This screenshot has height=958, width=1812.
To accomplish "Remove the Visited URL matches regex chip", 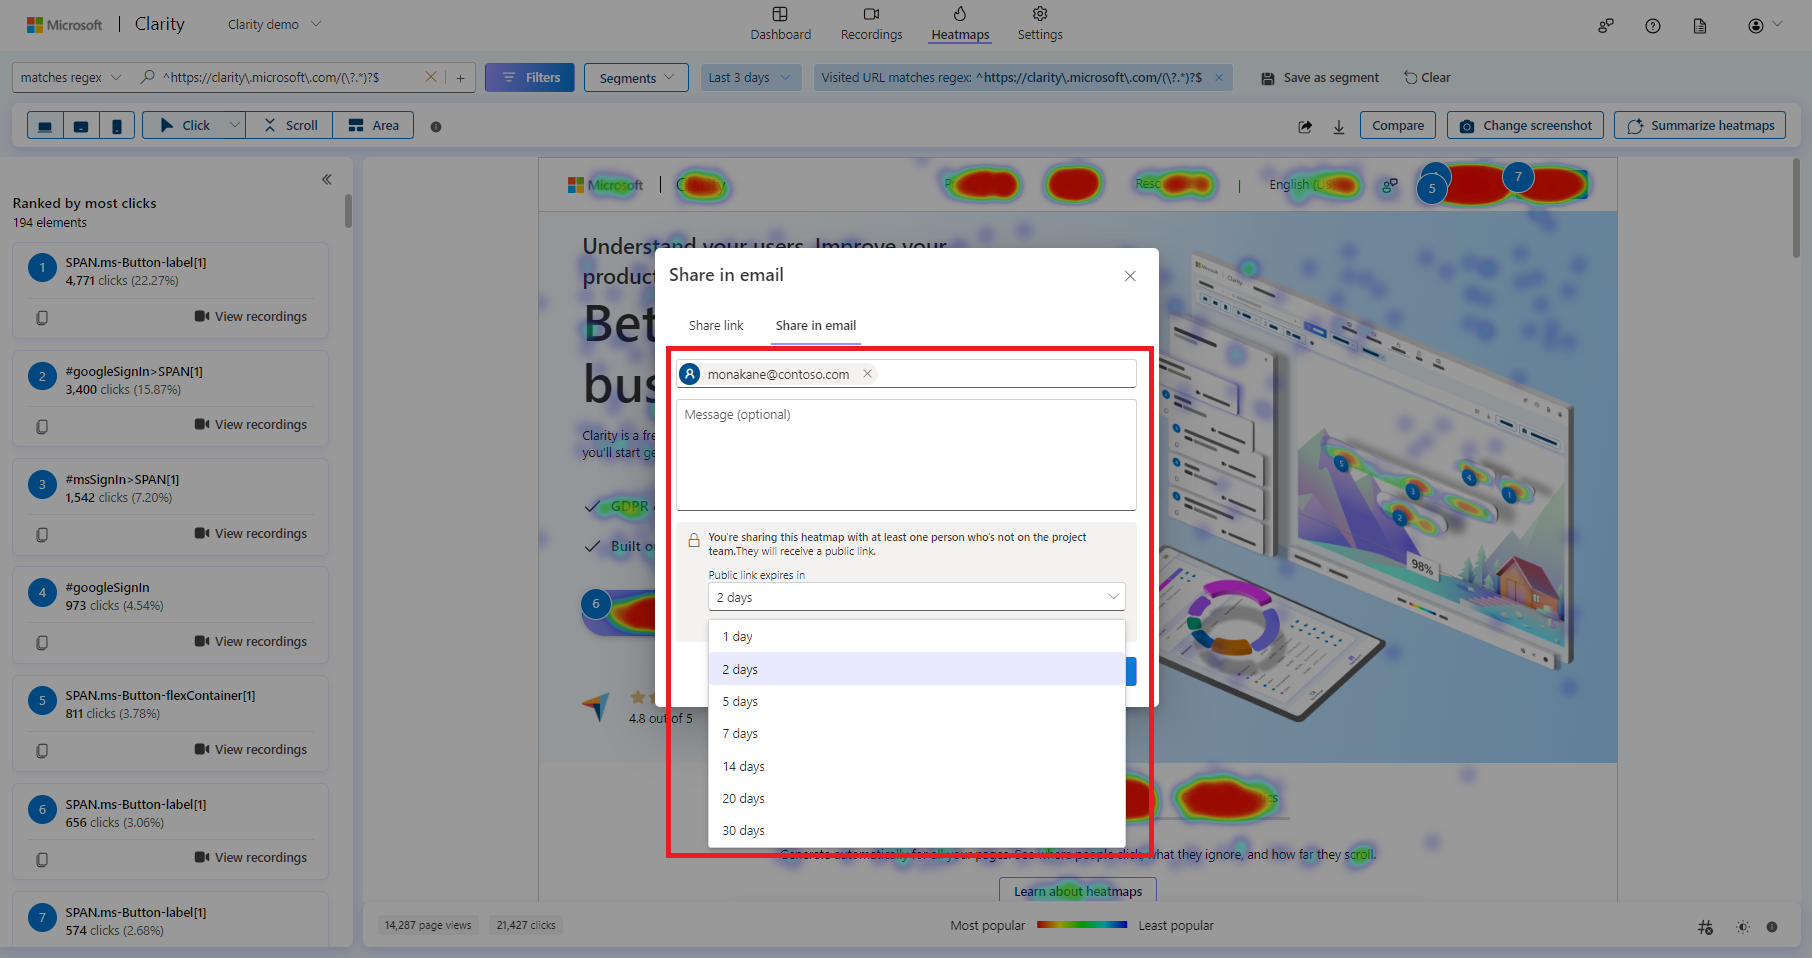I will pyautogui.click(x=1219, y=77).
